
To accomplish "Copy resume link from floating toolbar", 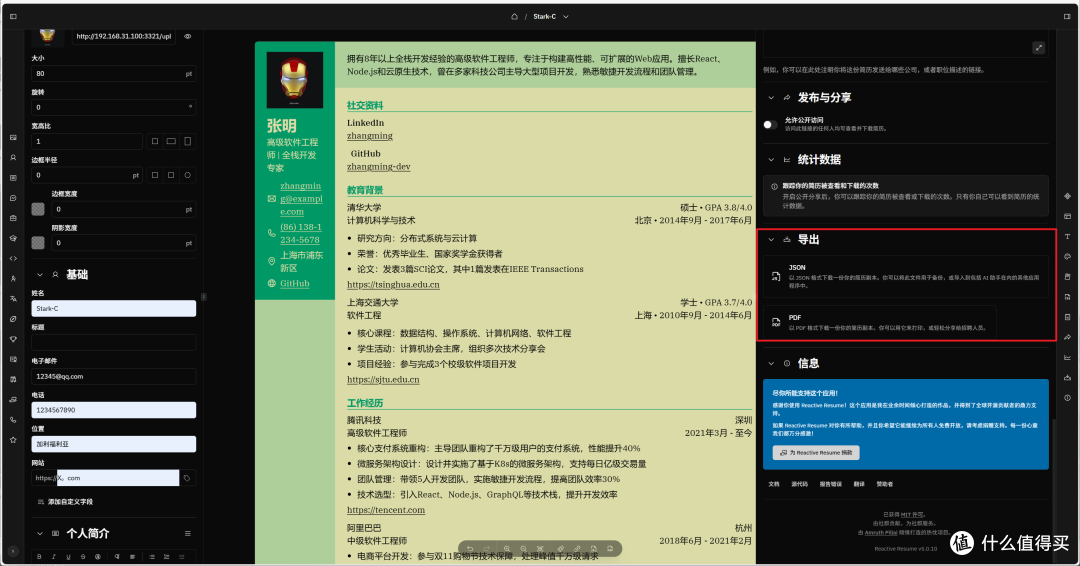I will tap(577, 549).
